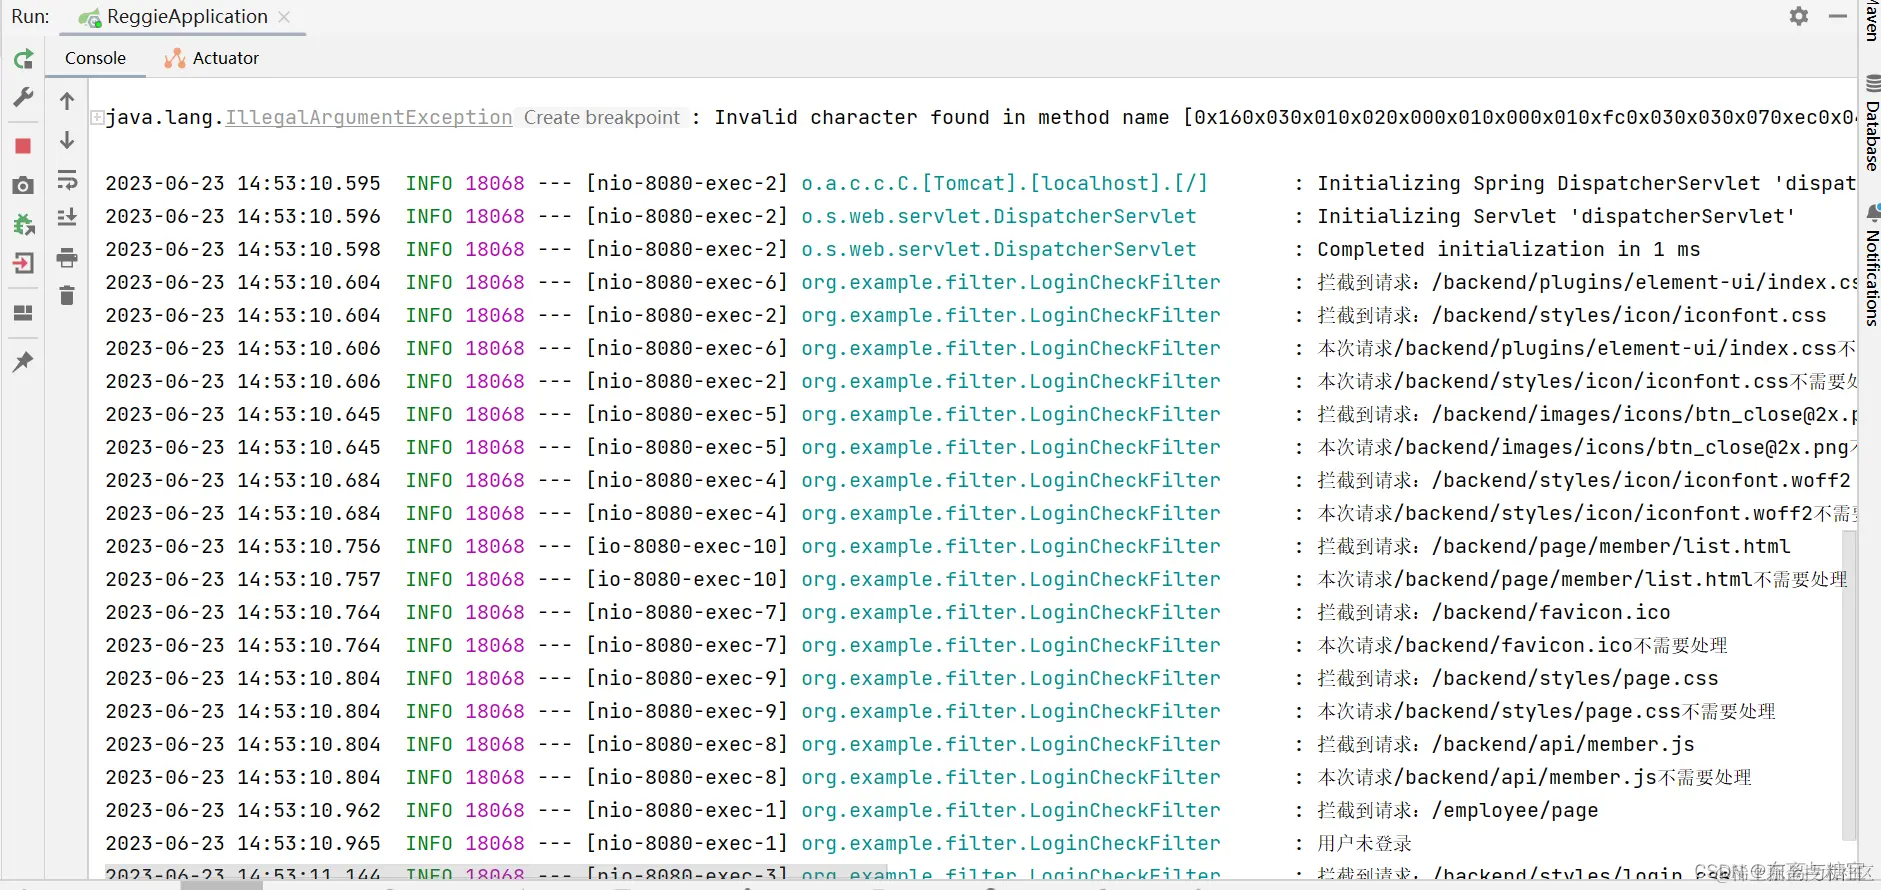Open the Notifications side tool window
This screenshot has height=890, width=1881.
click(x=1872, y=266)
